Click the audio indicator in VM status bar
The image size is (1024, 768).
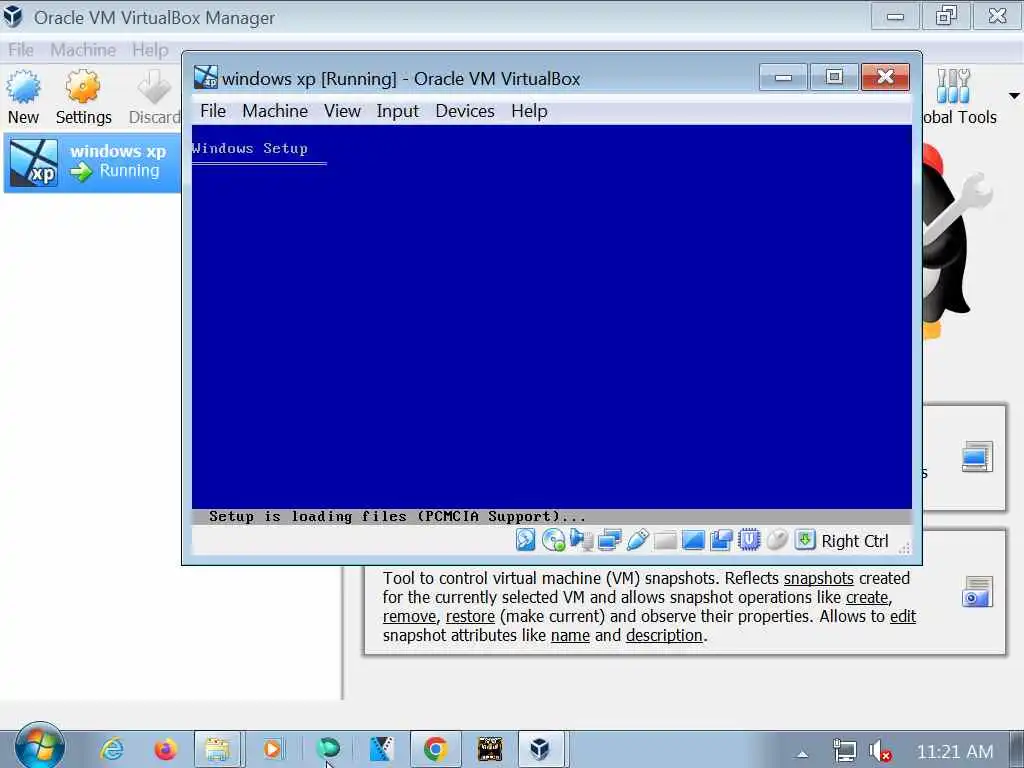[581, 541]
